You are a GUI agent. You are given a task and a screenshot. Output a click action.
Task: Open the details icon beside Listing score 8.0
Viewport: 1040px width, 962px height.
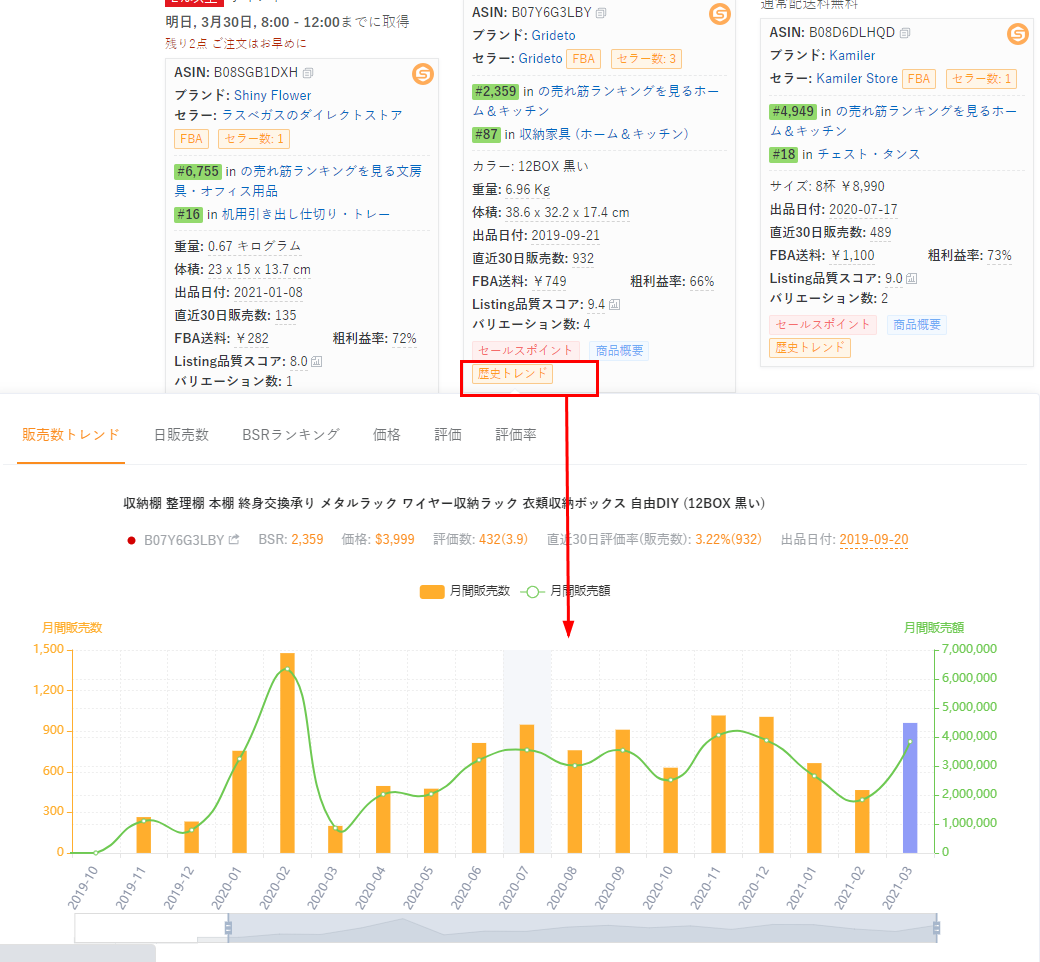tap(316, 362)
